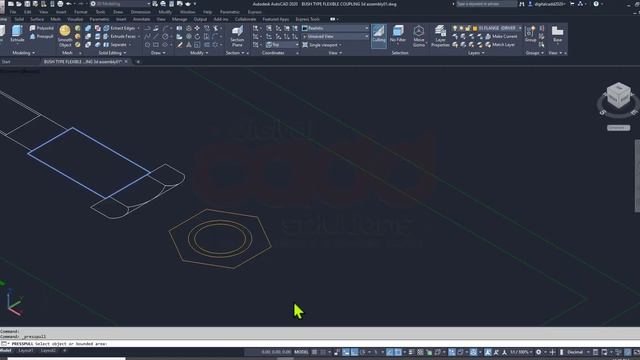Open the Dimension menu

pos(140,12)
